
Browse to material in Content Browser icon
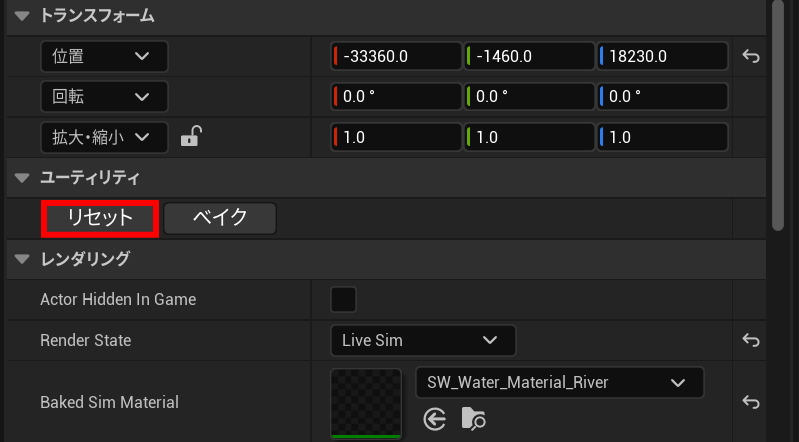(473, 420)
